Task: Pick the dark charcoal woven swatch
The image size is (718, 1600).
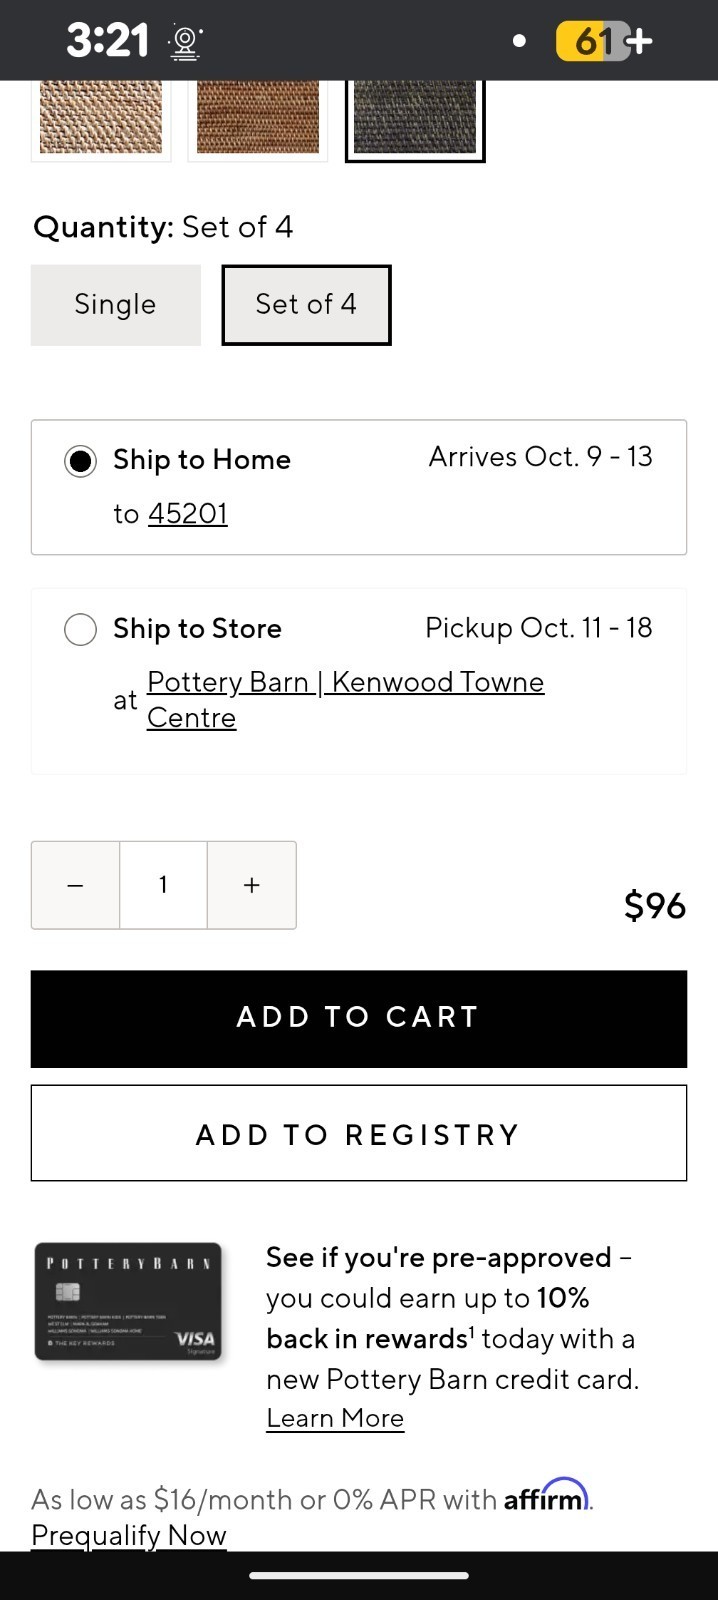Action: pos(415,118)
